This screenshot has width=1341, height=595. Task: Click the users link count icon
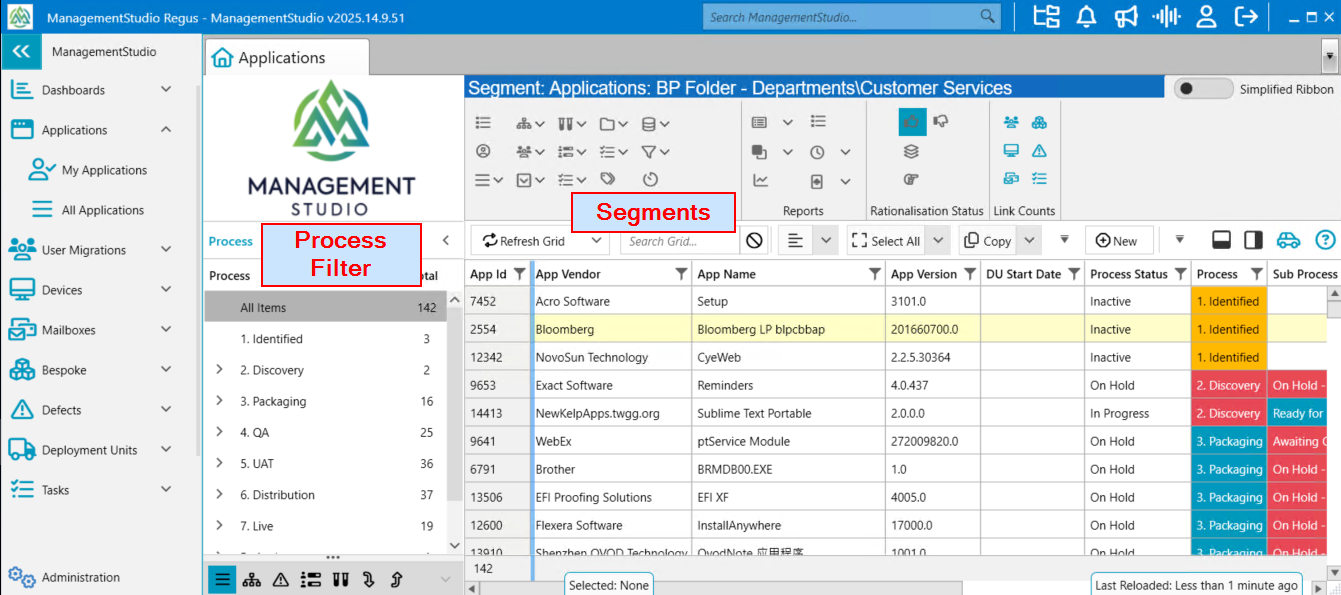click(x=1011, y=122)
